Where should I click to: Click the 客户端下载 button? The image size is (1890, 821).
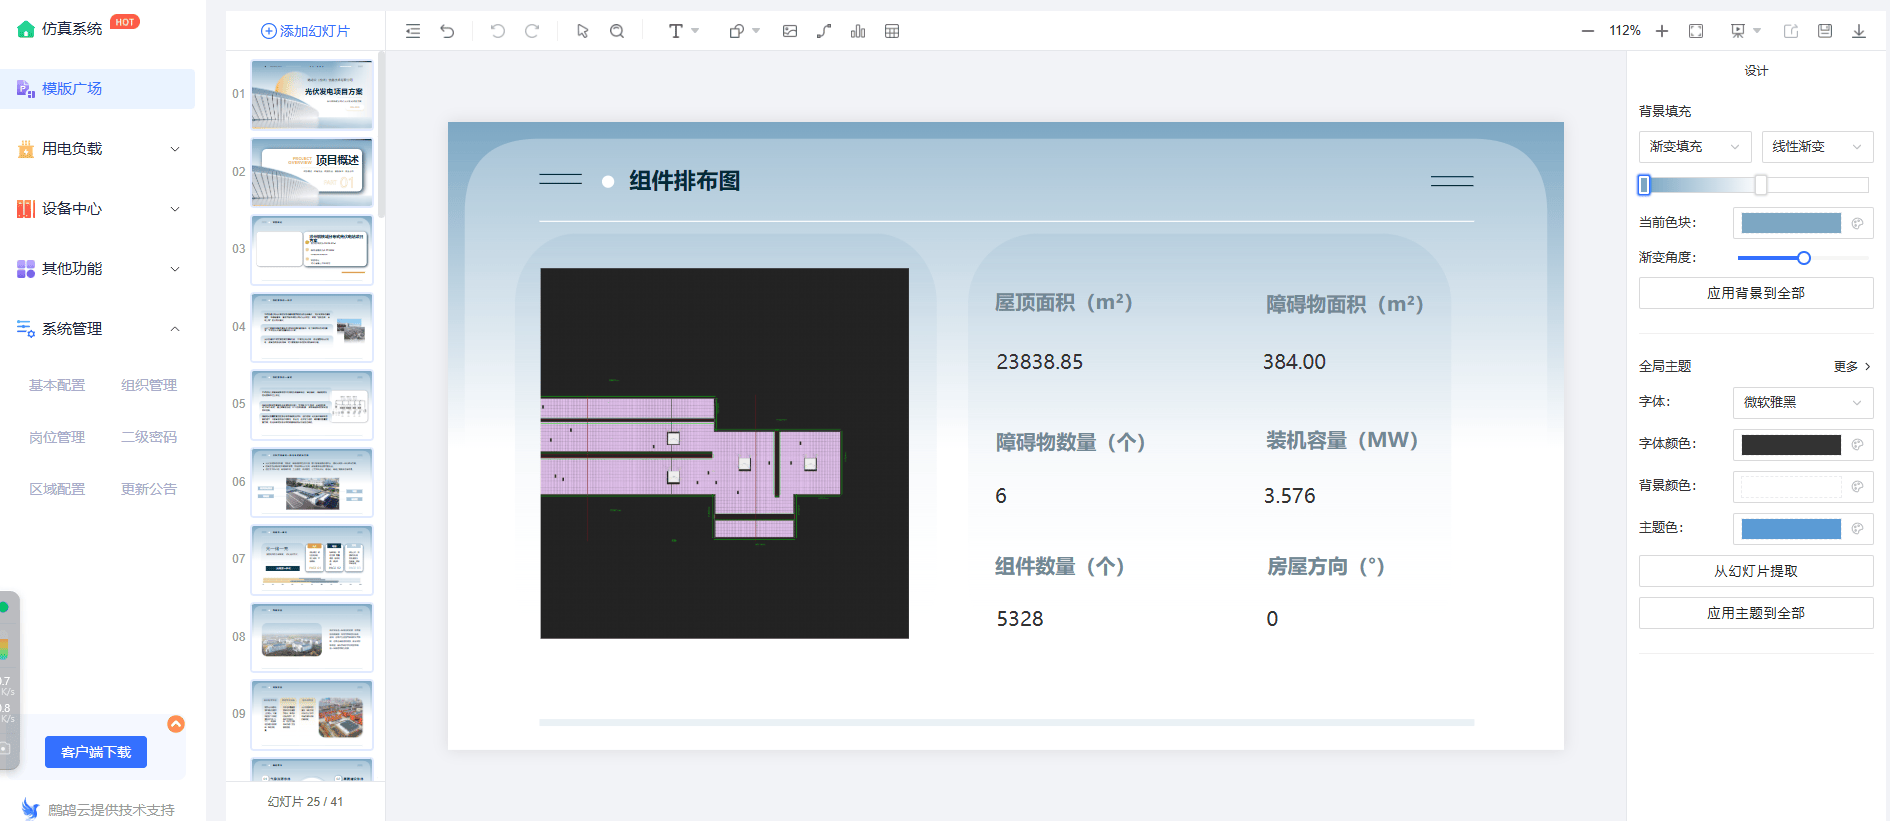96,752
